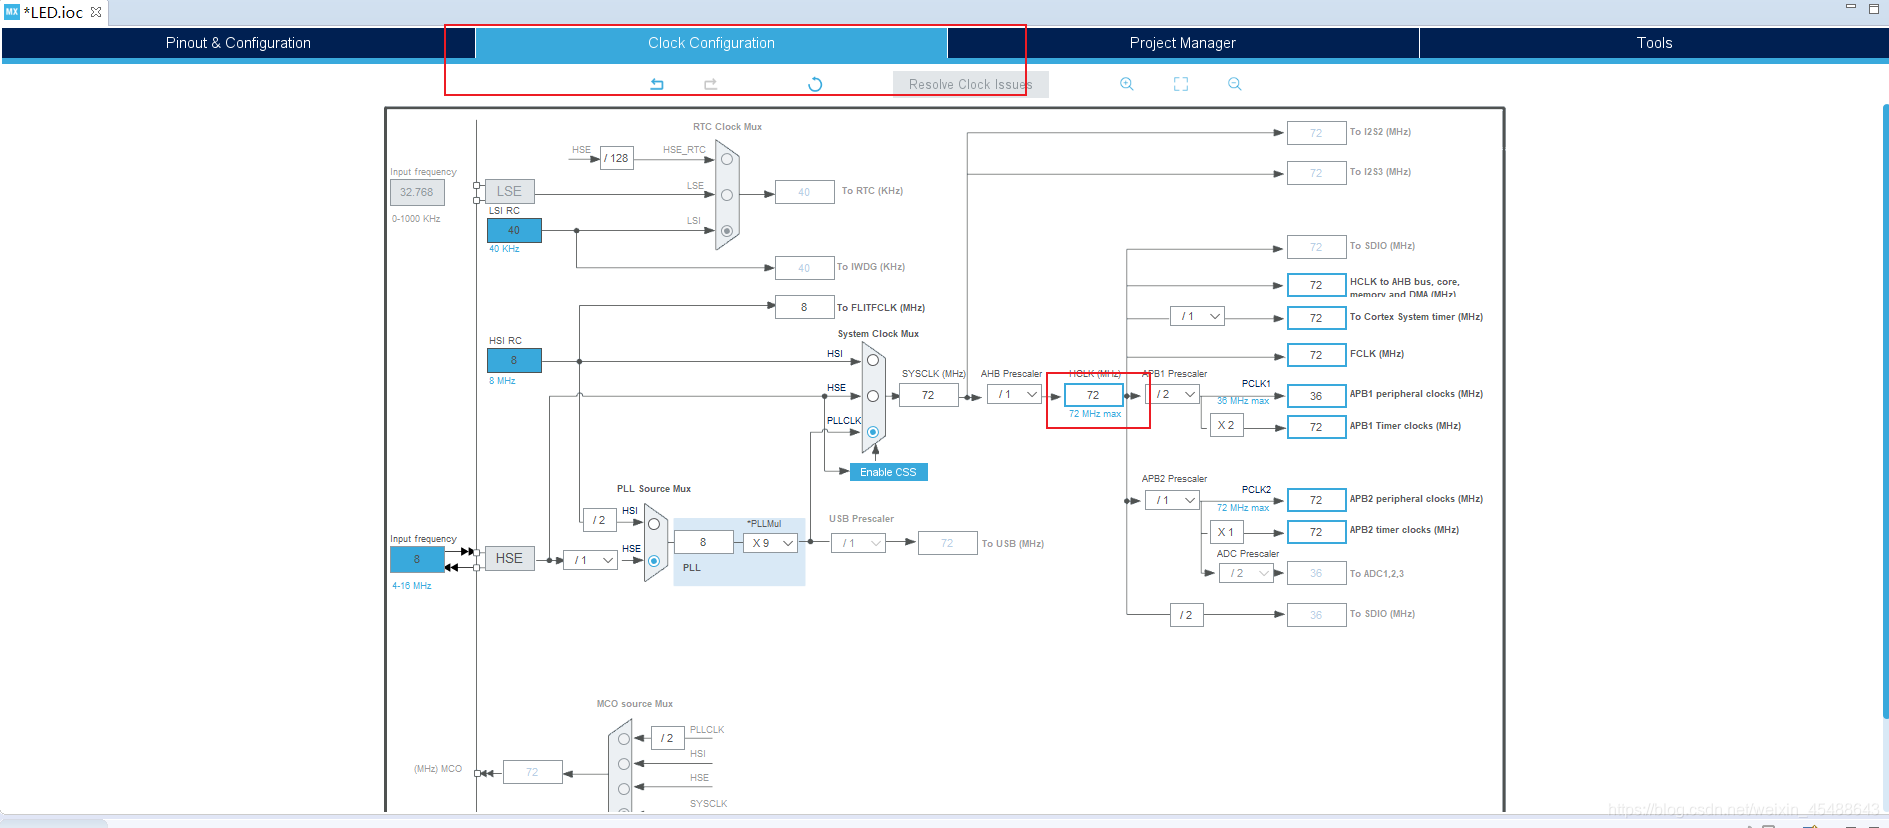Click the MX file icon on LED.ioc tab
This screenshot has height=828, width=1889.
click(12, 12)
